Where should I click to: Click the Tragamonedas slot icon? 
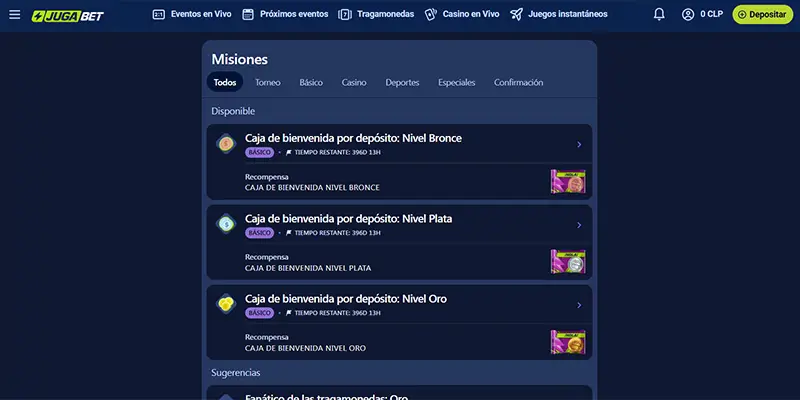pos(345,14)
